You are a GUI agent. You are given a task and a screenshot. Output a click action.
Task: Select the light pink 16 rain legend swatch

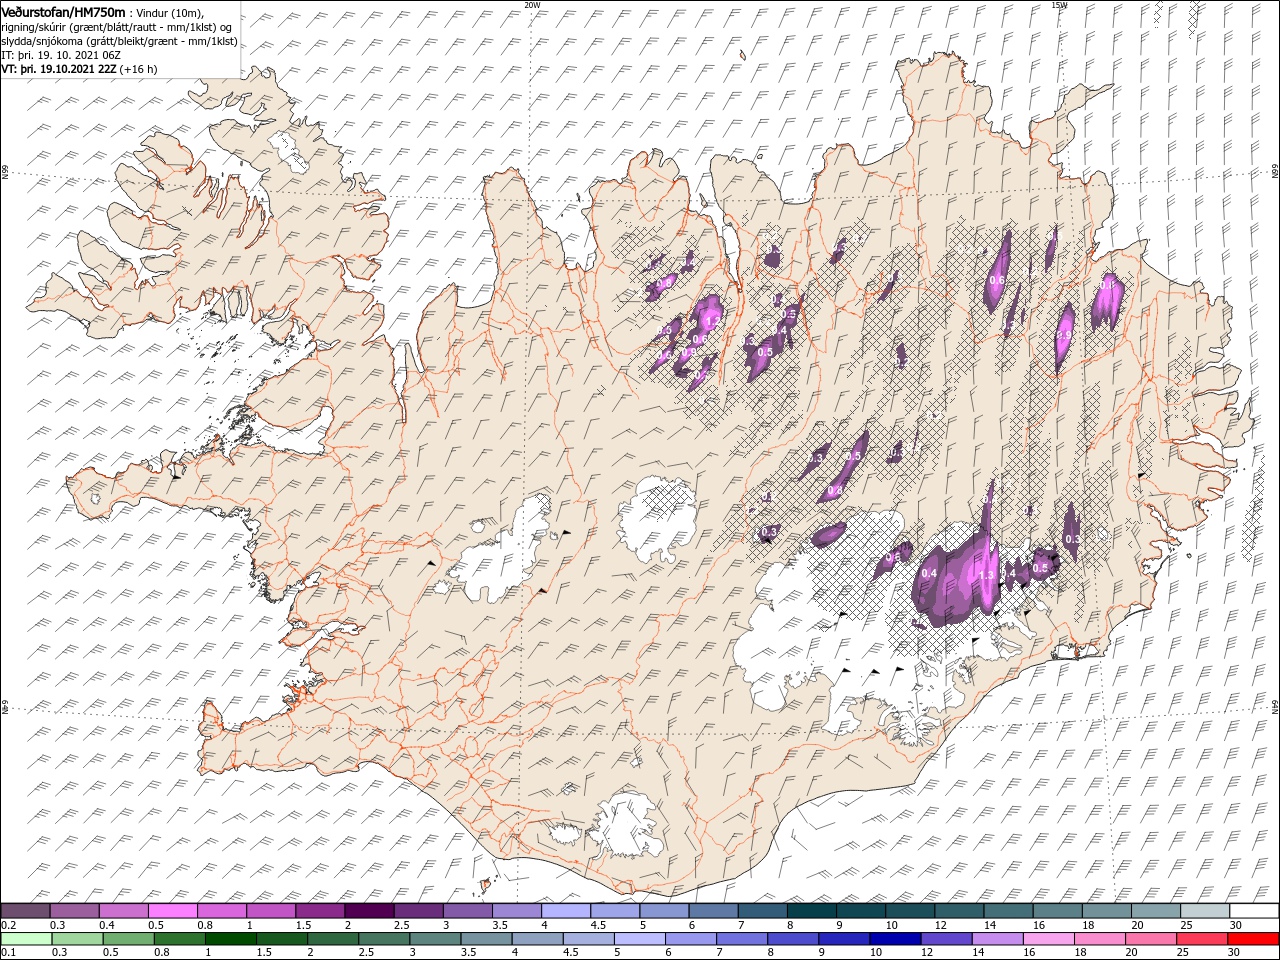(x=1047, y=939)
